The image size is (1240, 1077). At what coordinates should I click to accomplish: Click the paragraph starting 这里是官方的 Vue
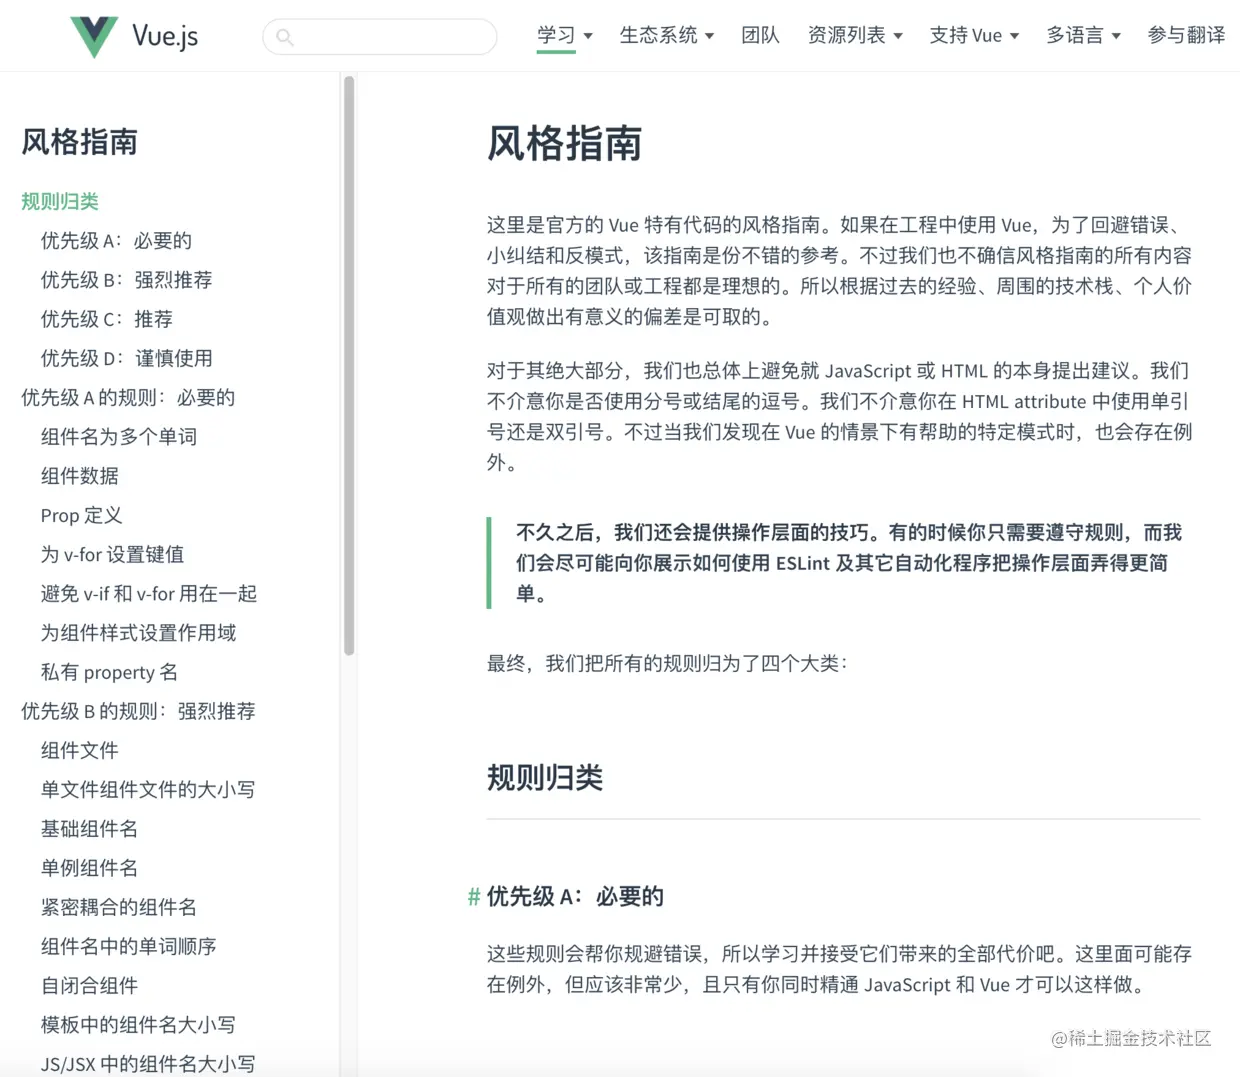840,271
